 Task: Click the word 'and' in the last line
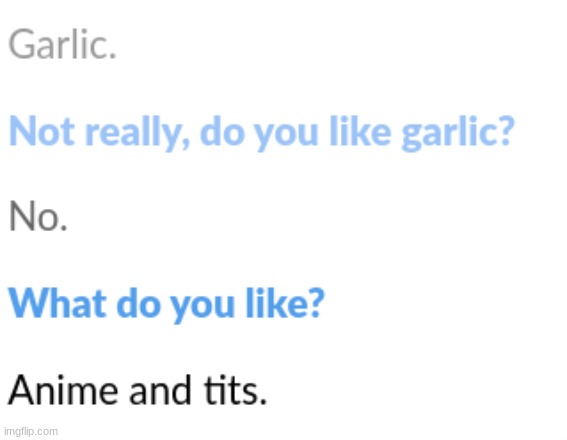point(160,389)
